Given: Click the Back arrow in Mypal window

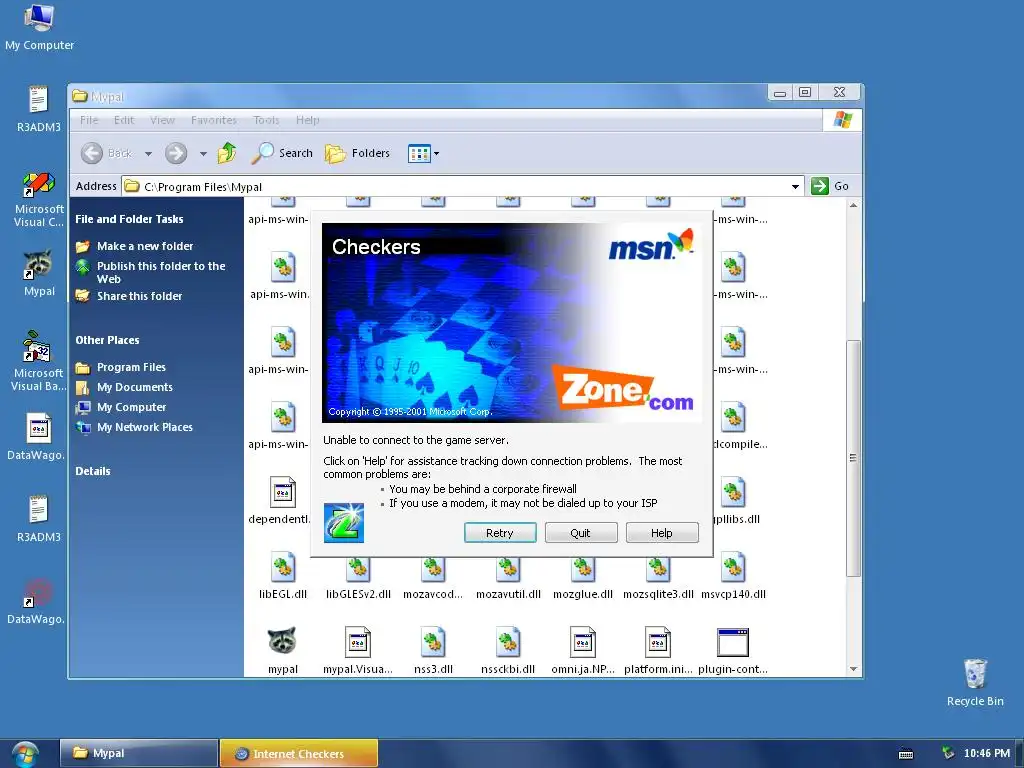Looking at the screenshot, I should pos(92,153).
